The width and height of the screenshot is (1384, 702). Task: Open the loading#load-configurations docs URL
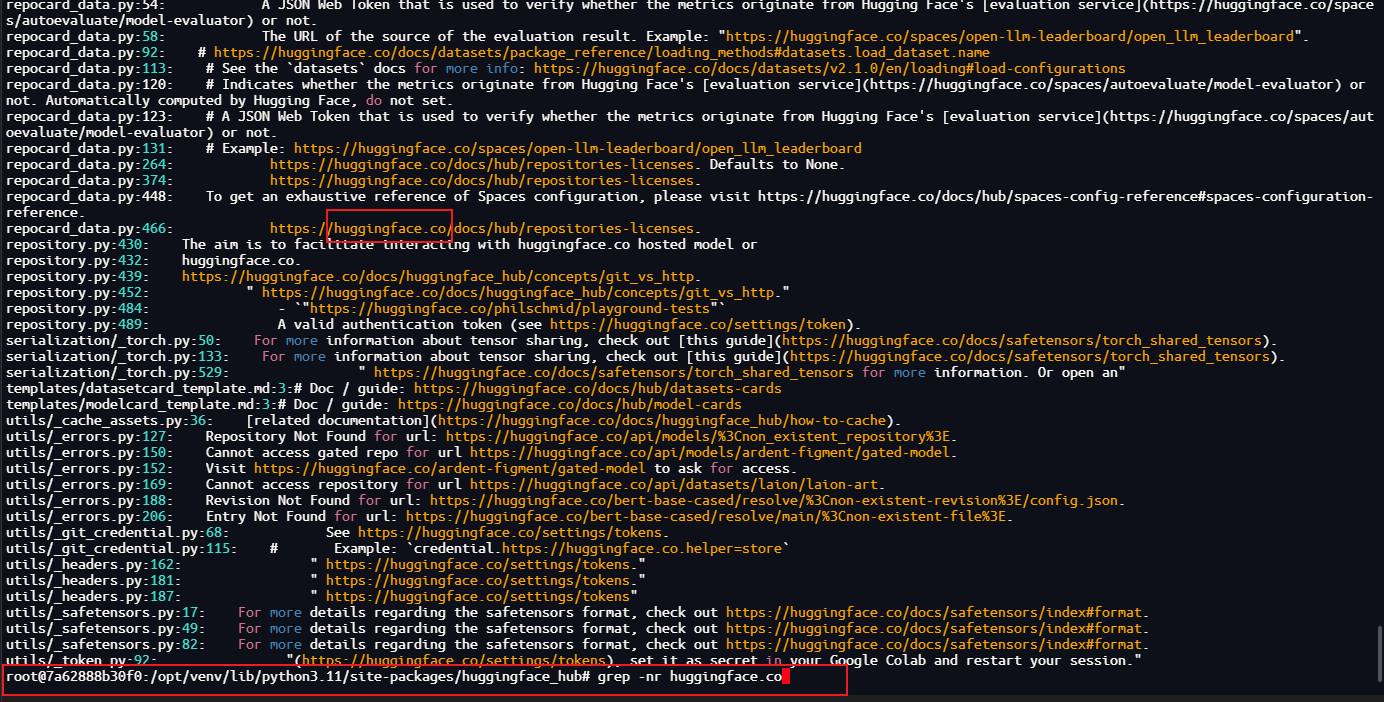830,68
